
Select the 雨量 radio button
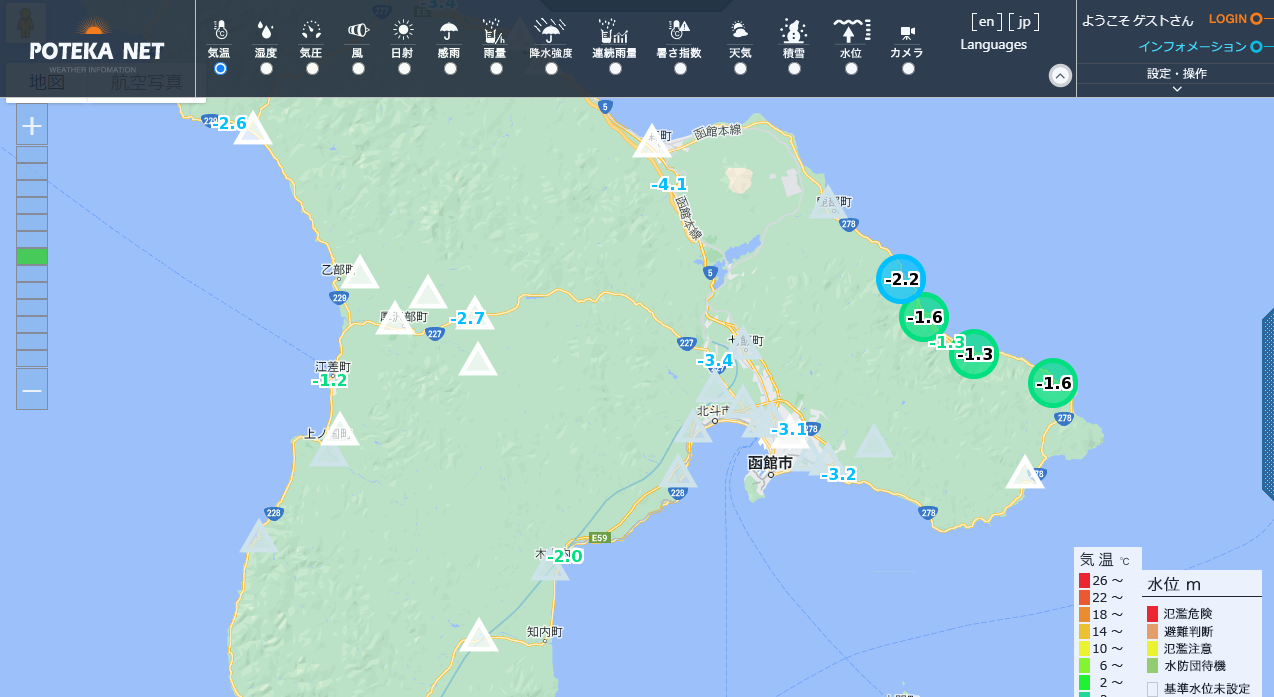494,68
